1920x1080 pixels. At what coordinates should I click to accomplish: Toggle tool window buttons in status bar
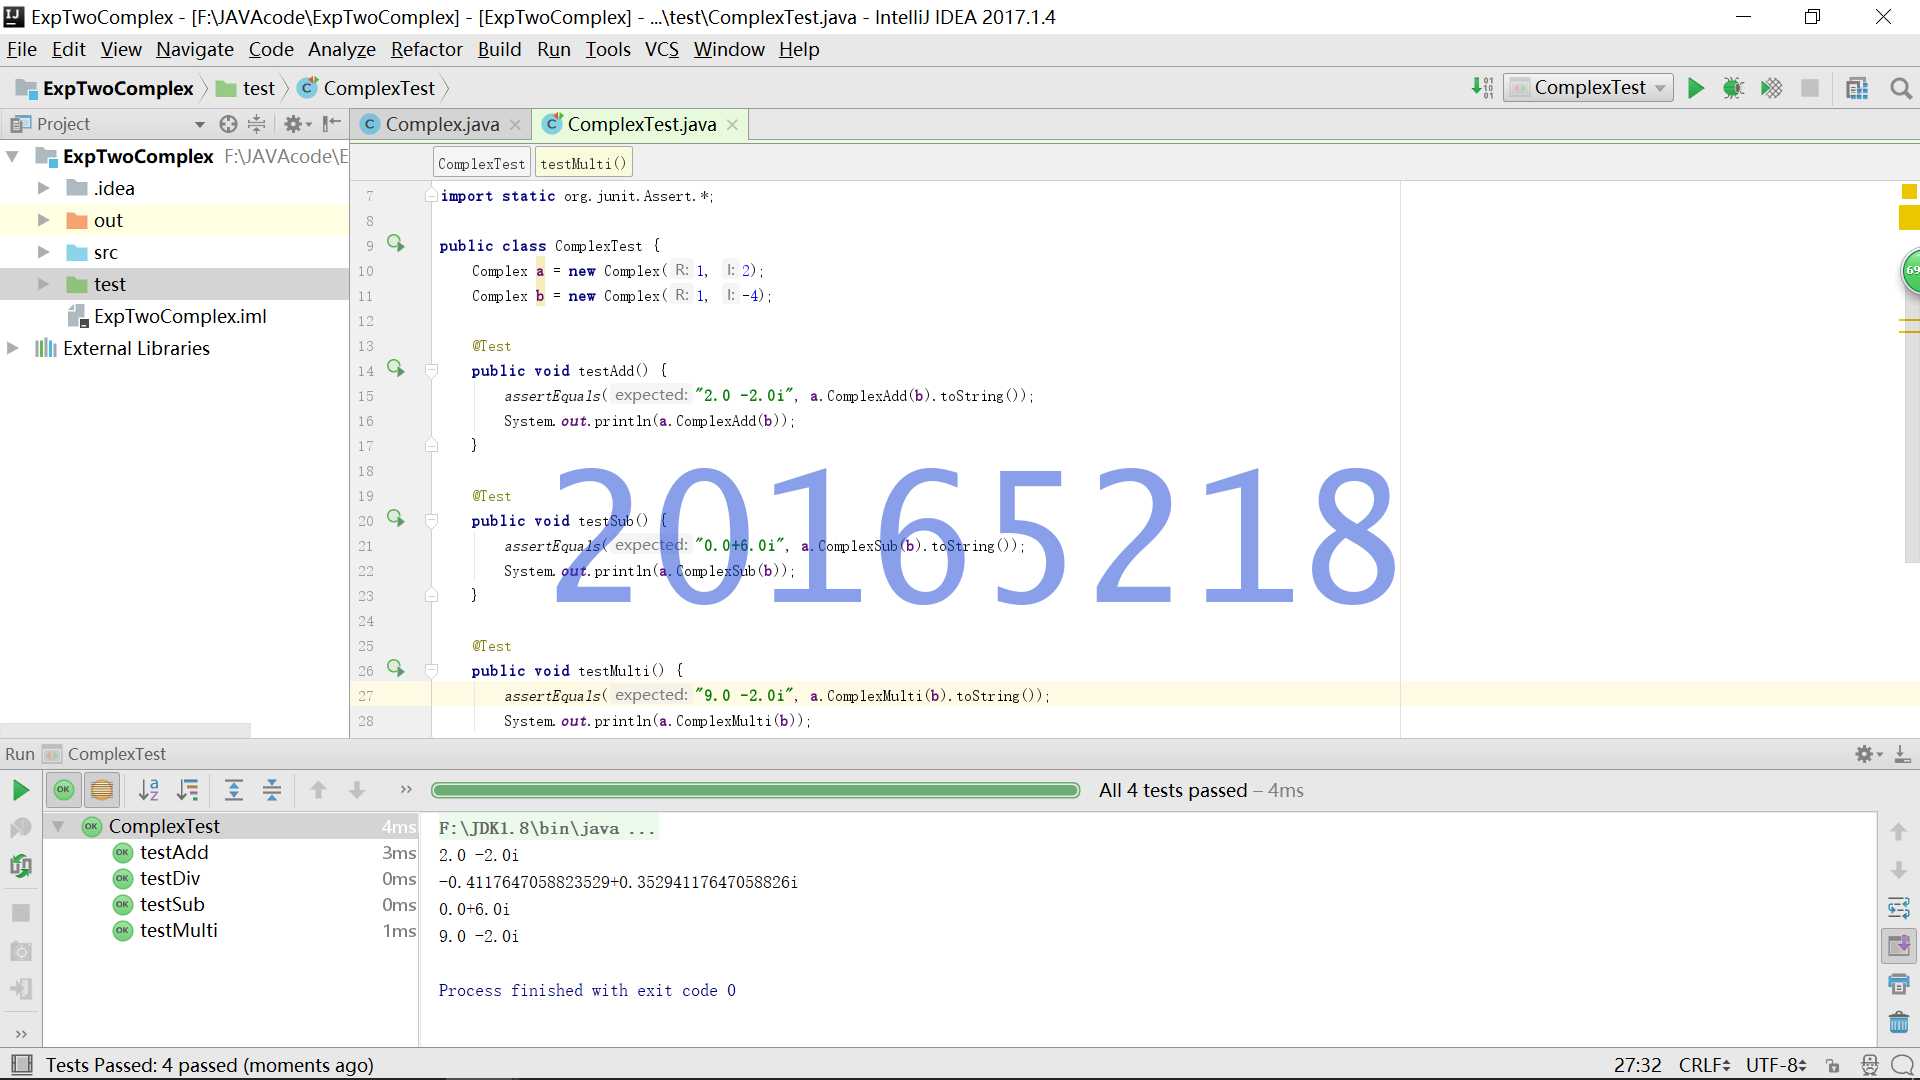pyautogui.click(x=21, y=1065)
